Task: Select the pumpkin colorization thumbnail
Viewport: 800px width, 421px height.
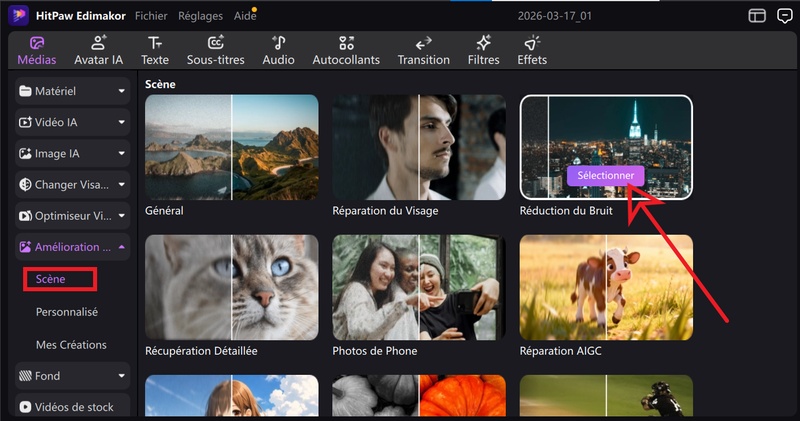Action: click(419, 396)
